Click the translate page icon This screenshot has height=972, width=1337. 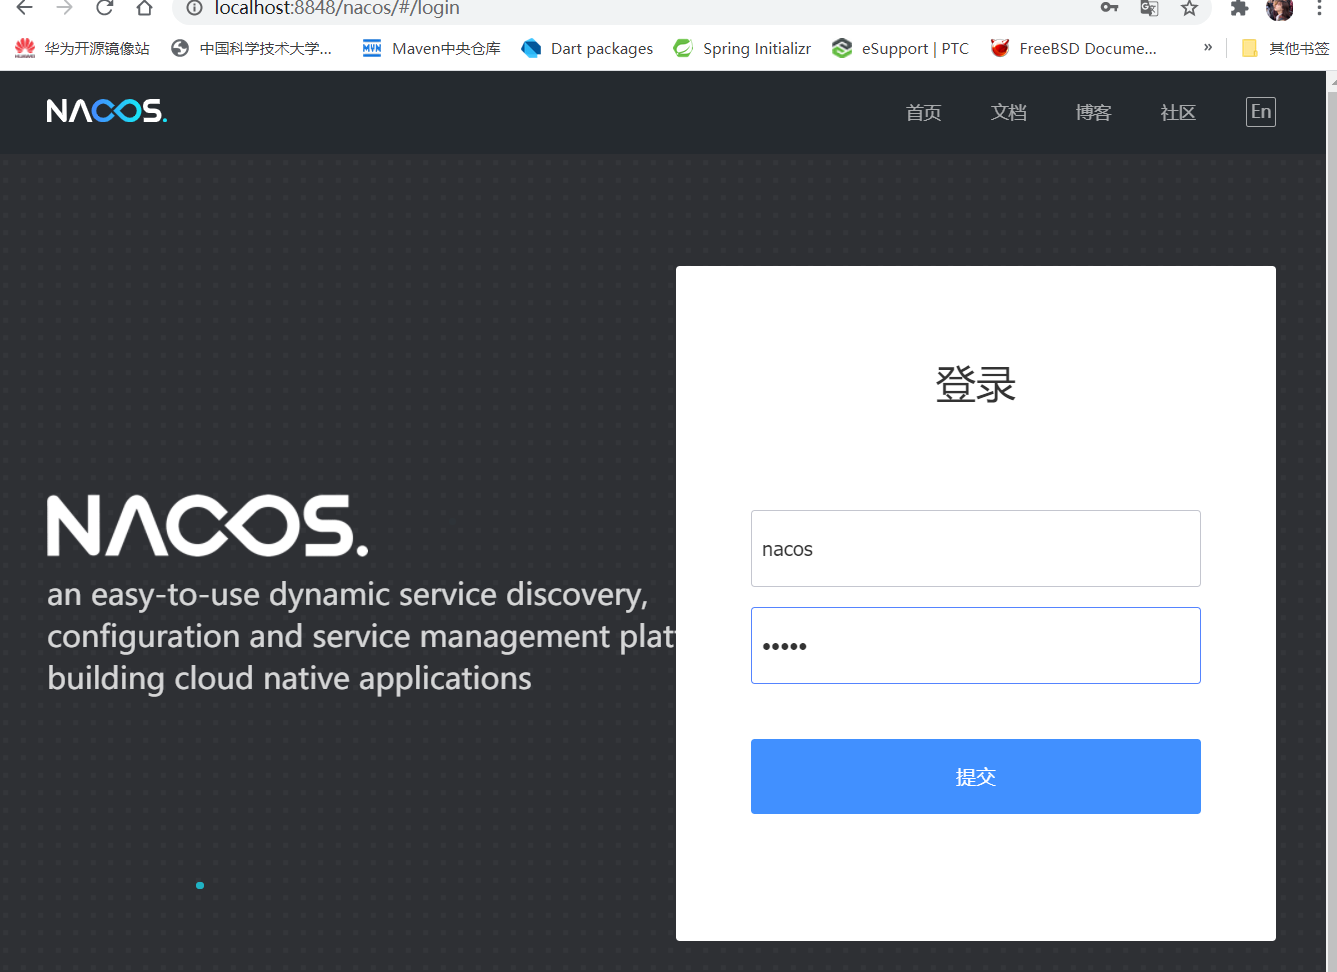(x=1149, y=8)
